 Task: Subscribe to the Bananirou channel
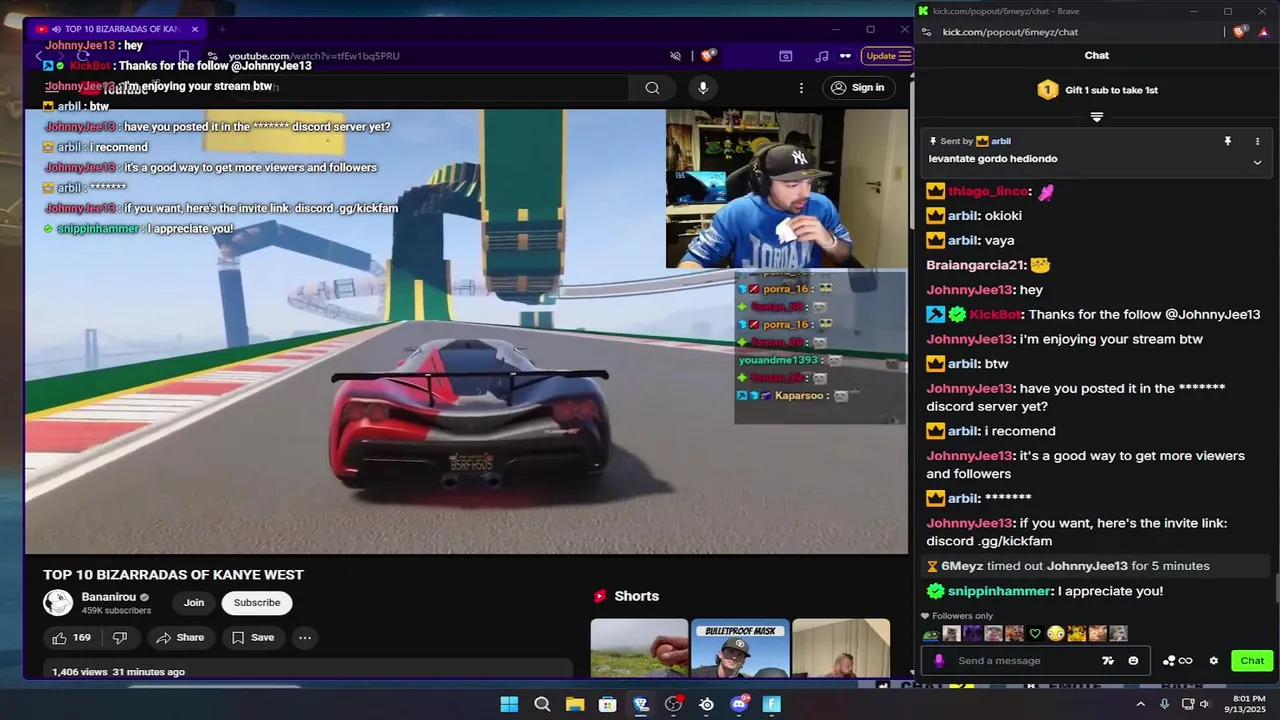pos(257,603)
